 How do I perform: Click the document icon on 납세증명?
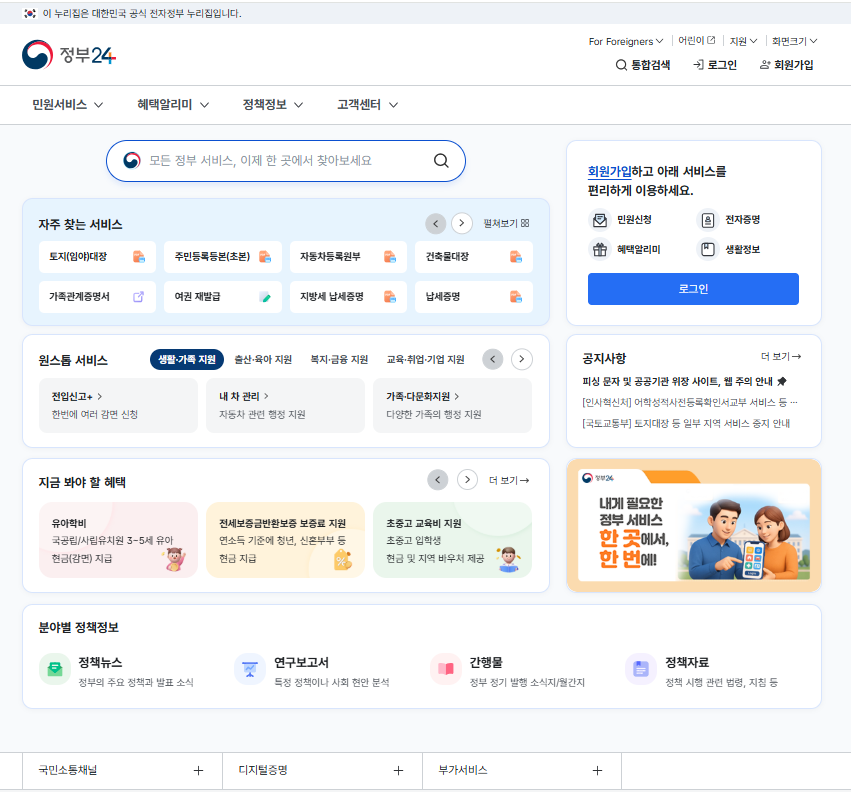coord(516,297)
